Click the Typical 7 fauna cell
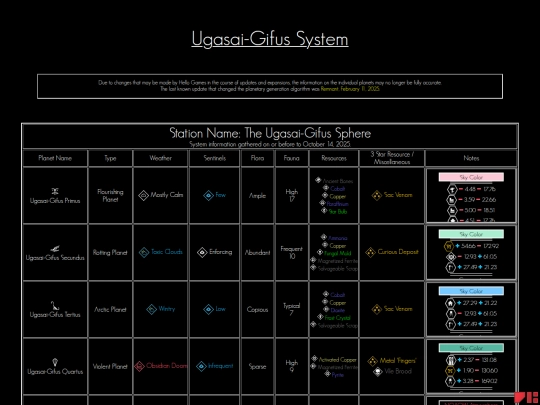 [x=292, y=310]
